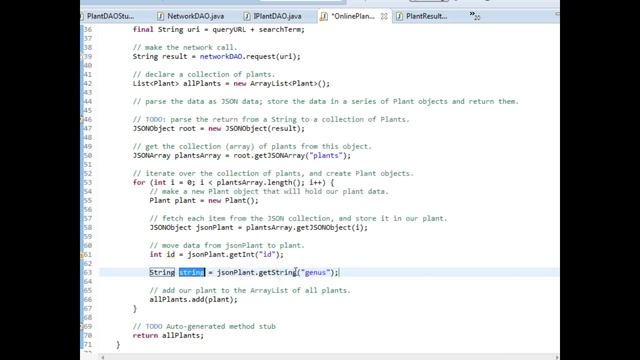Select the *OnlinePlan... editor tab
The width and height of the screenshot is (640, 360).
353,16
